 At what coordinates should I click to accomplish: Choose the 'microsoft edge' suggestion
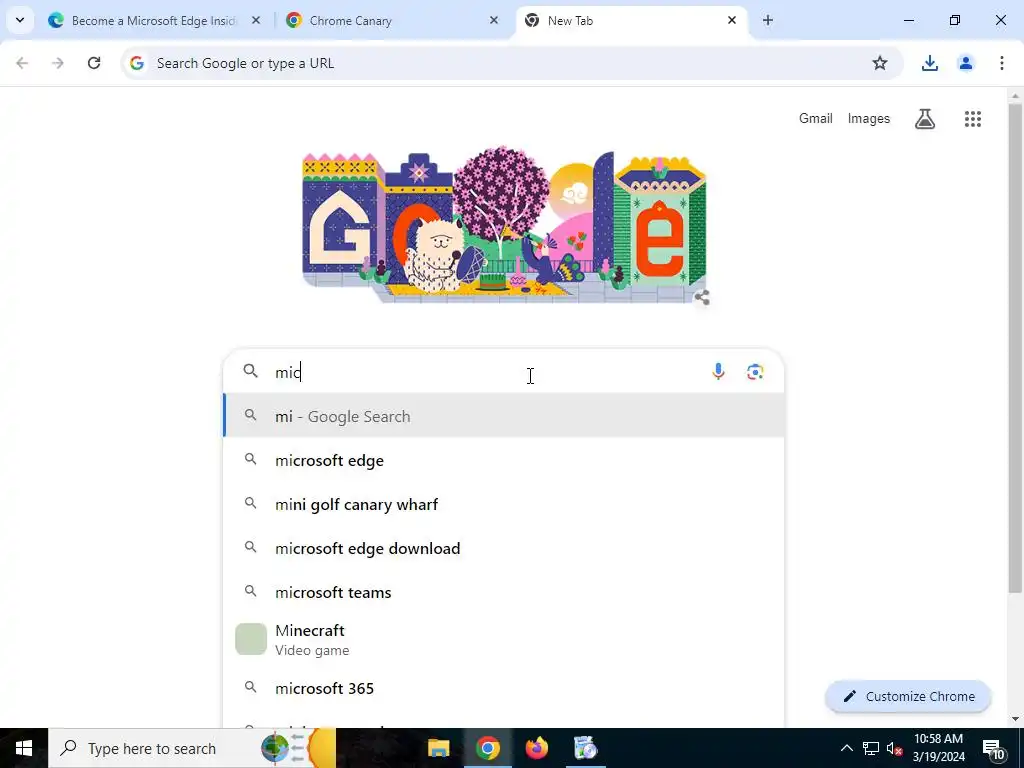[x=504, y=460]
